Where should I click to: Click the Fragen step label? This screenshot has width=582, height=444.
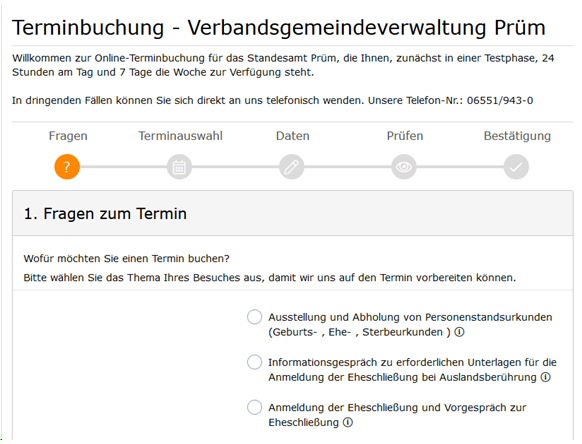pos(68,136)
